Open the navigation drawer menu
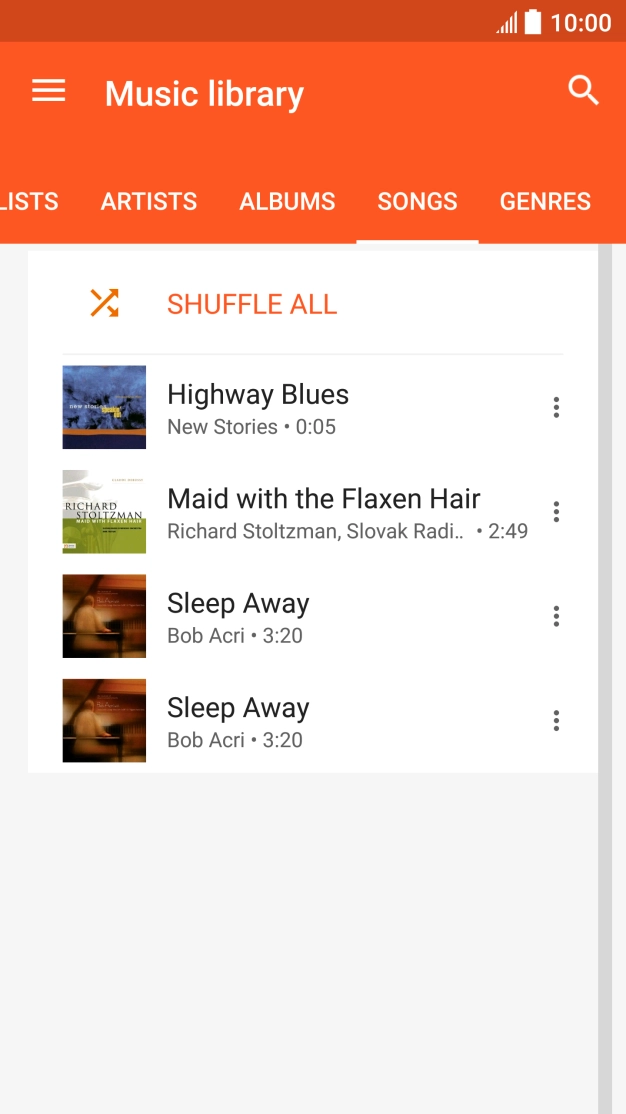The image size is (626, 1114). coord(48,91)
